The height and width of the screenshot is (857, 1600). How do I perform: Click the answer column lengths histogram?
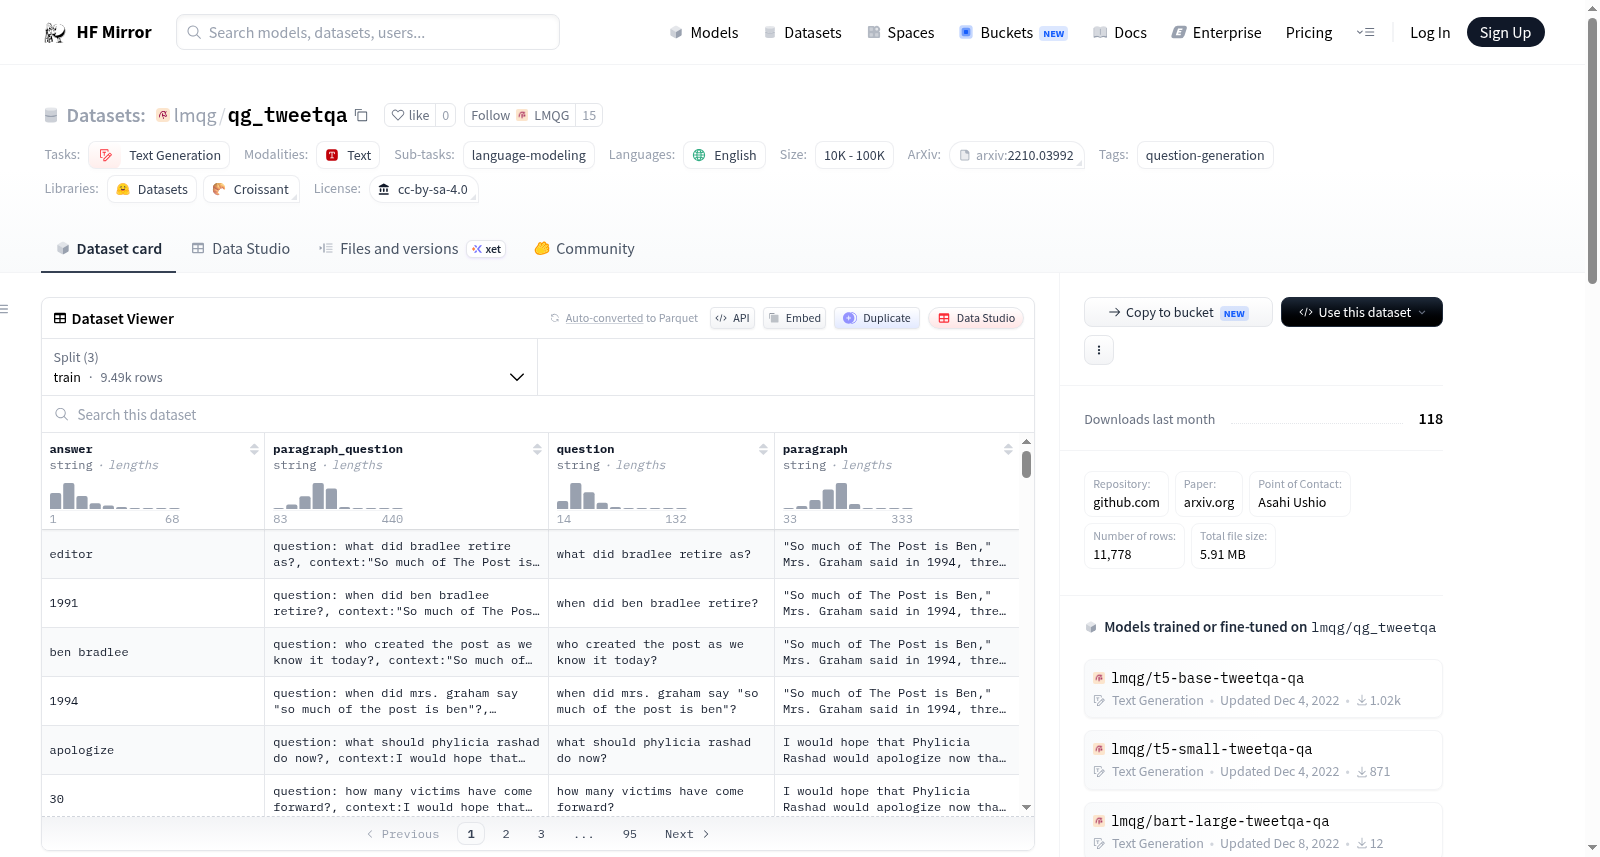[x=115, y=496]
